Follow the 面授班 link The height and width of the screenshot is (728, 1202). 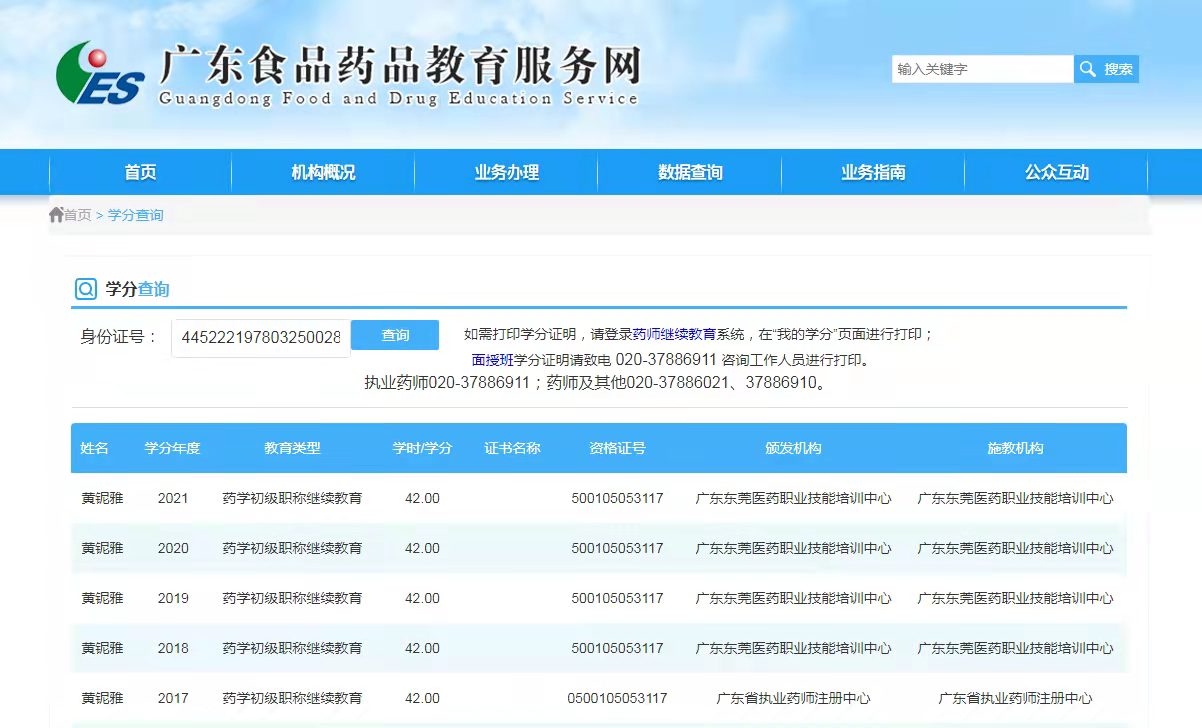point(492,360)
